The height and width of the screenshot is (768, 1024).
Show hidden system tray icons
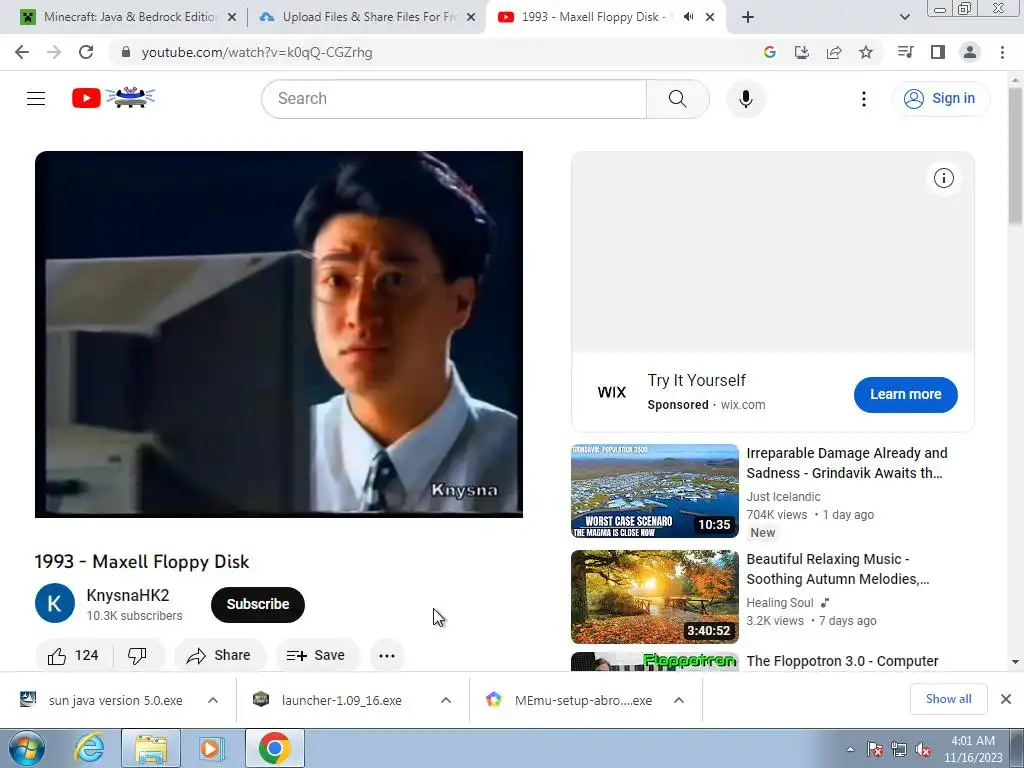tap(850, 749)
